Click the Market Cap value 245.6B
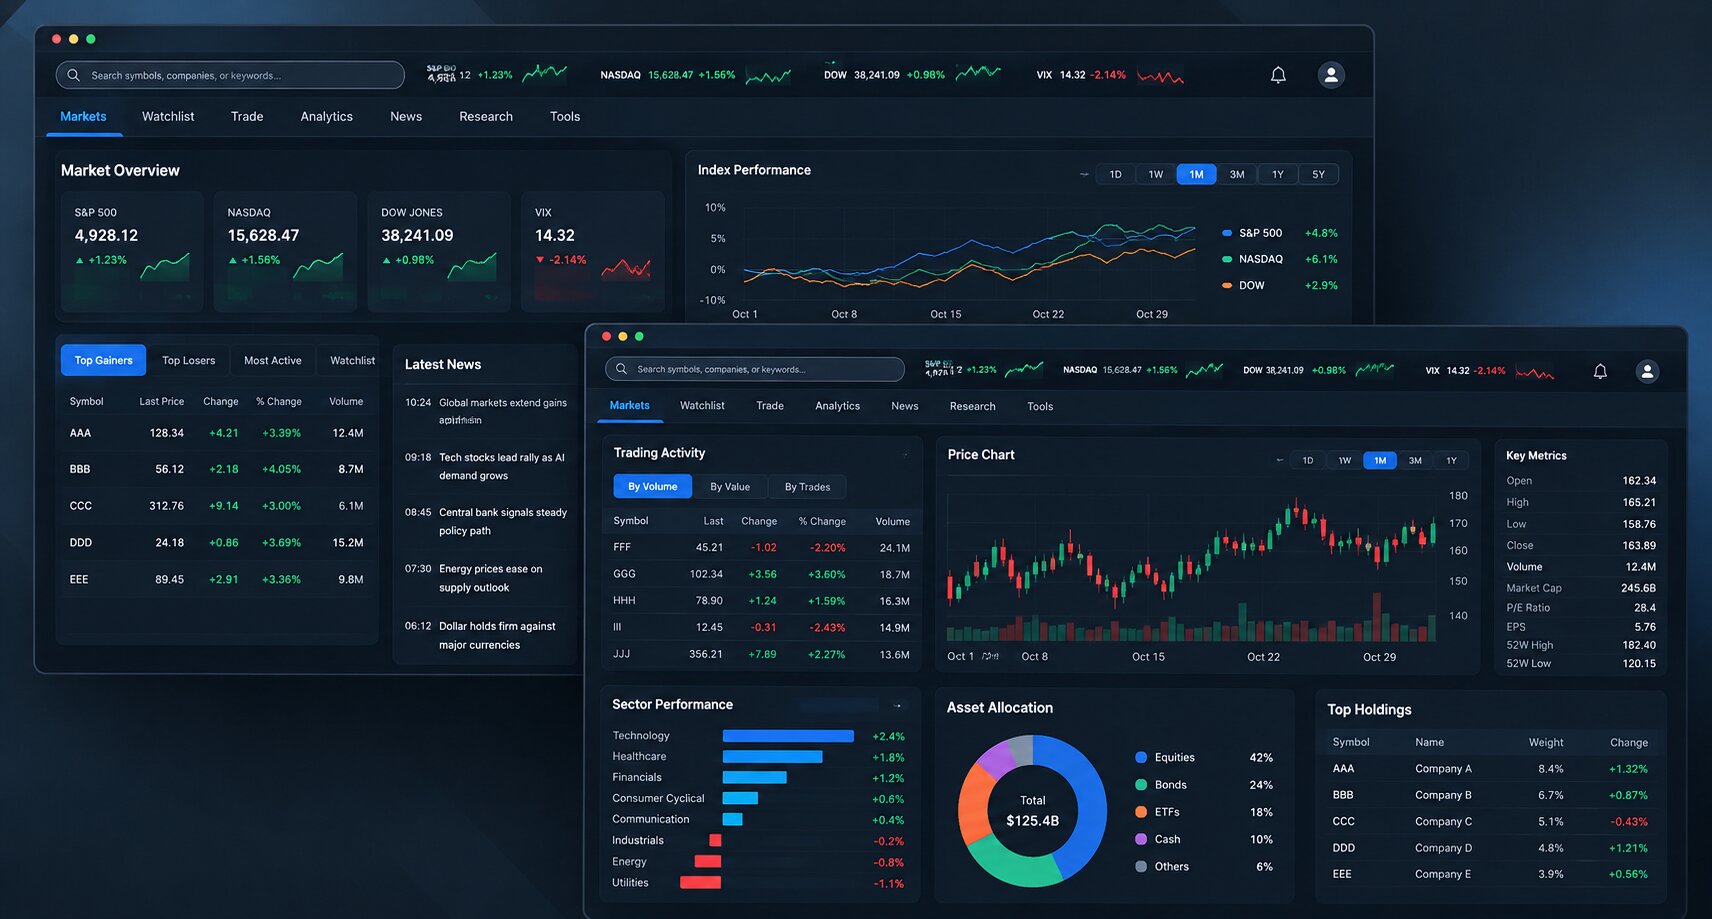Screen dimensions: 1712x919 (x=1638, y=588)
